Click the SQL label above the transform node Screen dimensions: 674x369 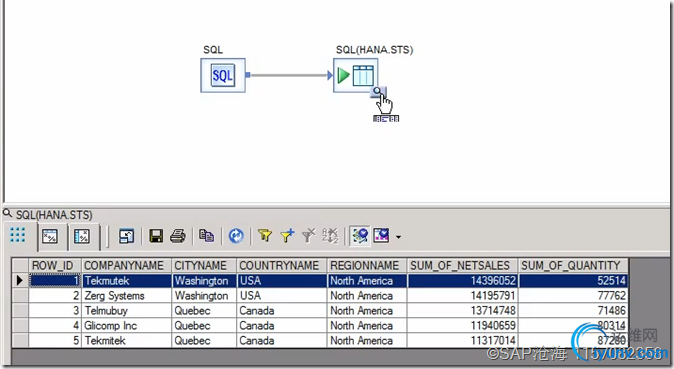tap(213, 50)
